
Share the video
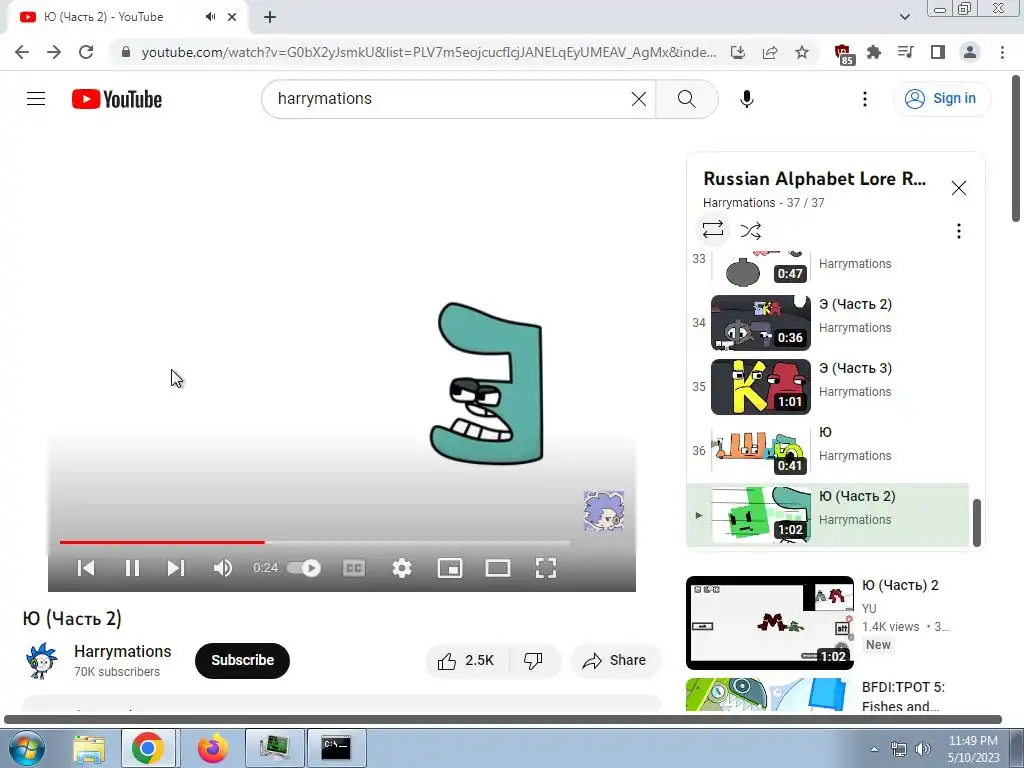click(x=615, y=661)
